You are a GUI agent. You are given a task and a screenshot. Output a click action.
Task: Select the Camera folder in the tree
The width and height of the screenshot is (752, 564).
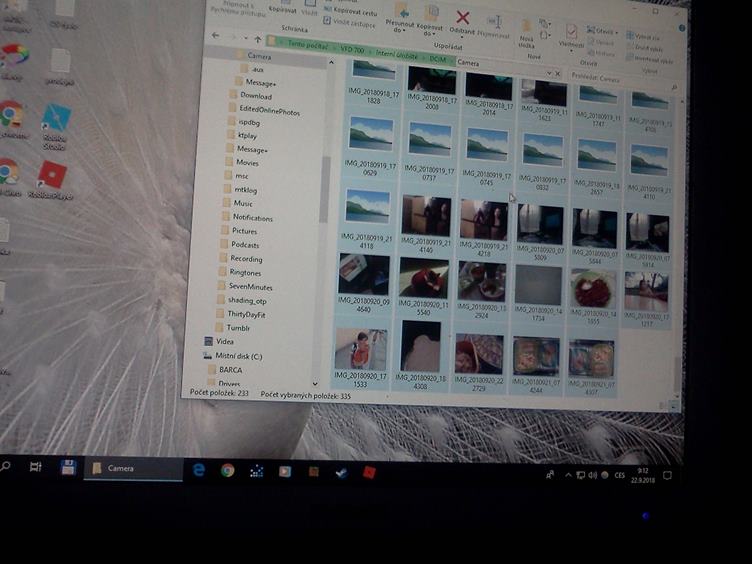(259, 56)
